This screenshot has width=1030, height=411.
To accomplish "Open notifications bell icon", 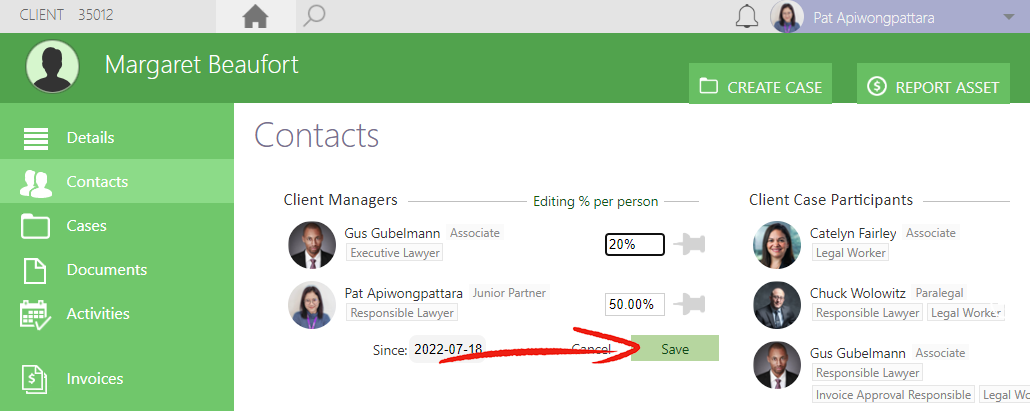I will [746, 16].
